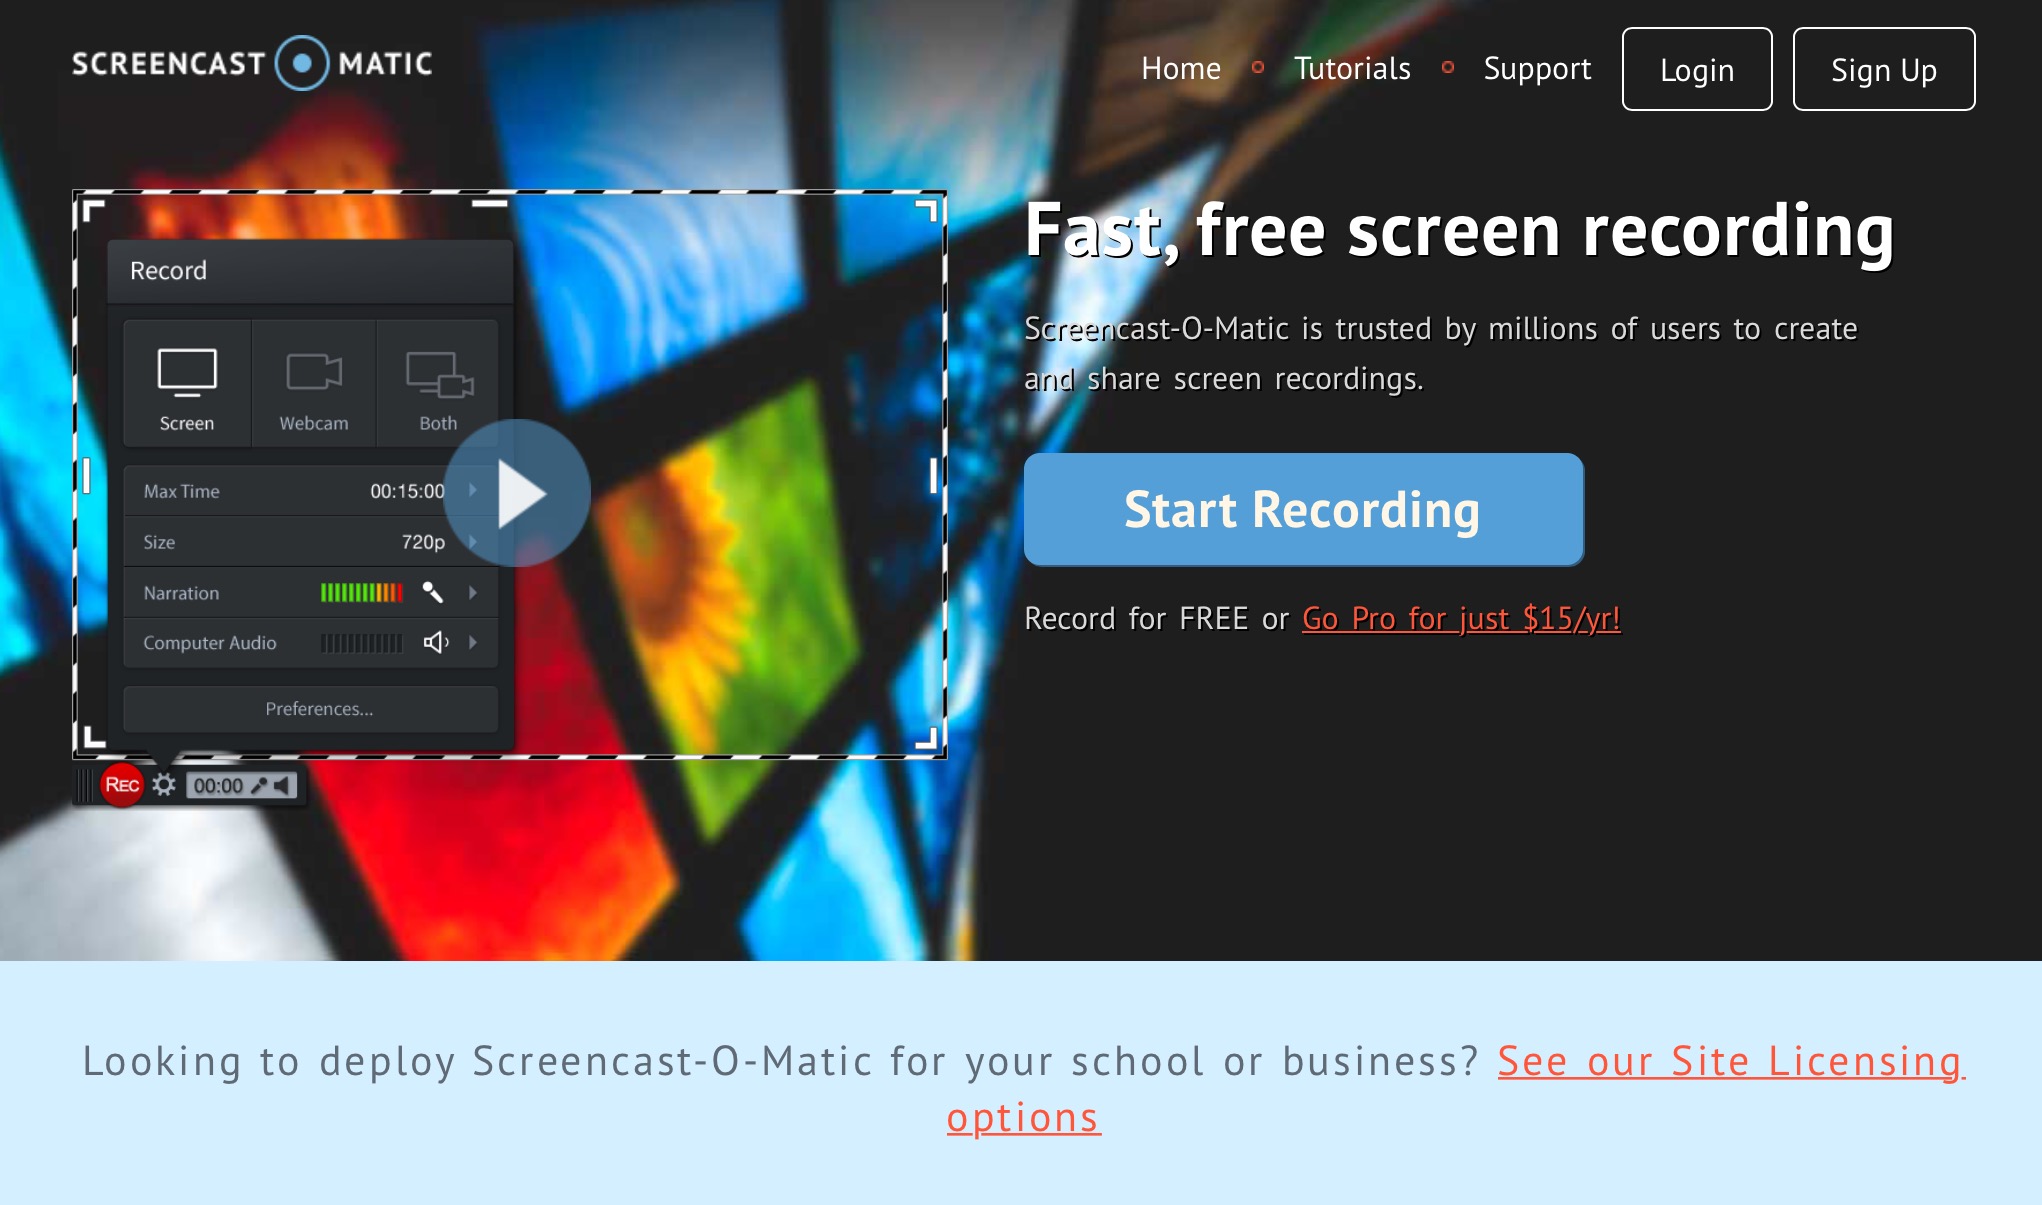Viewport: 2042px width, 1205px height.
Task: Expand the Narration option arrow
Action: (472, 592)
